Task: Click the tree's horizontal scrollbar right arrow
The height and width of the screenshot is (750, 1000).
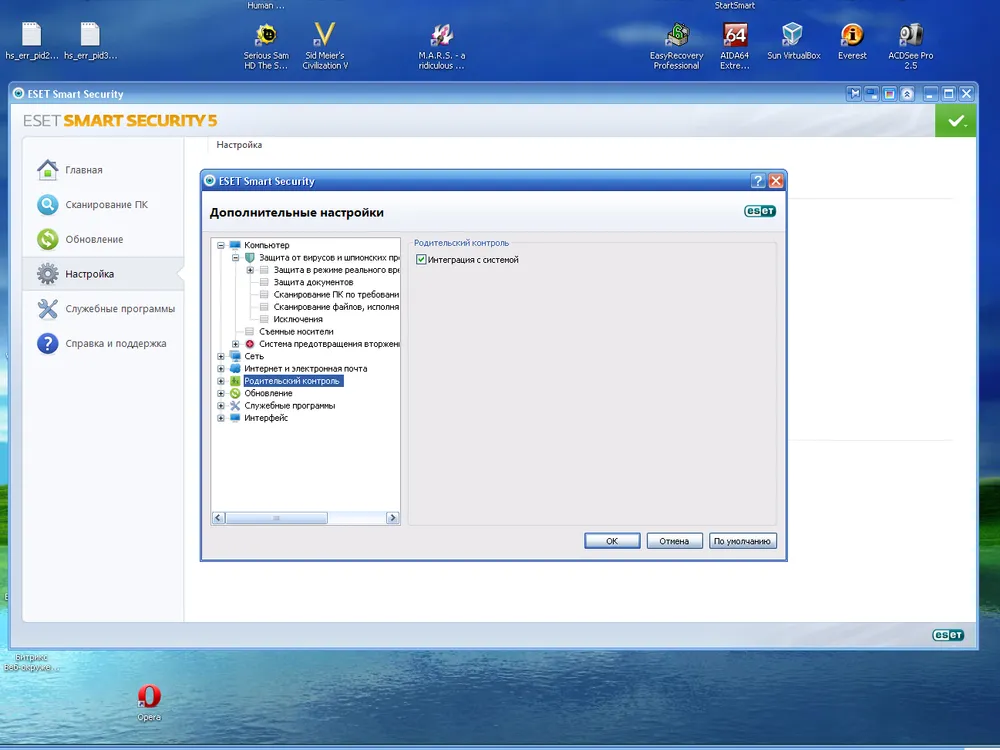Action: coord(393,518)
